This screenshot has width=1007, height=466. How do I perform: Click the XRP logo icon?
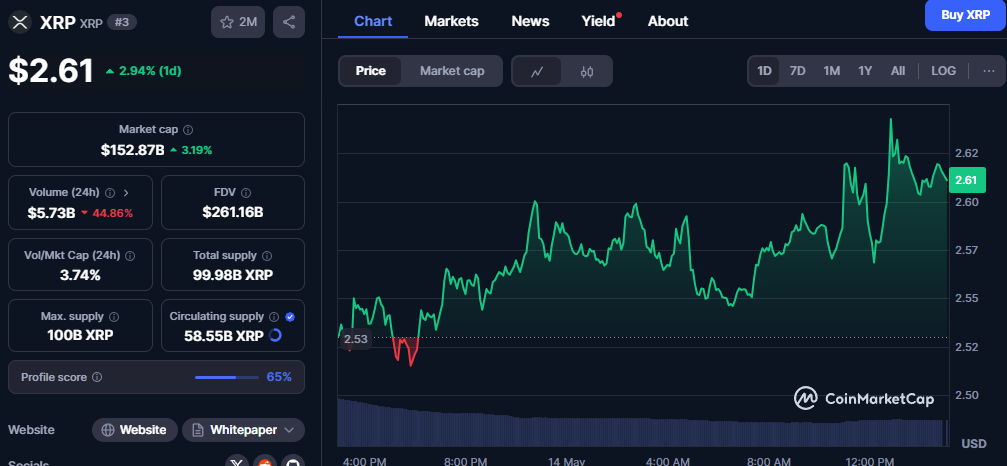click(21, 22)
